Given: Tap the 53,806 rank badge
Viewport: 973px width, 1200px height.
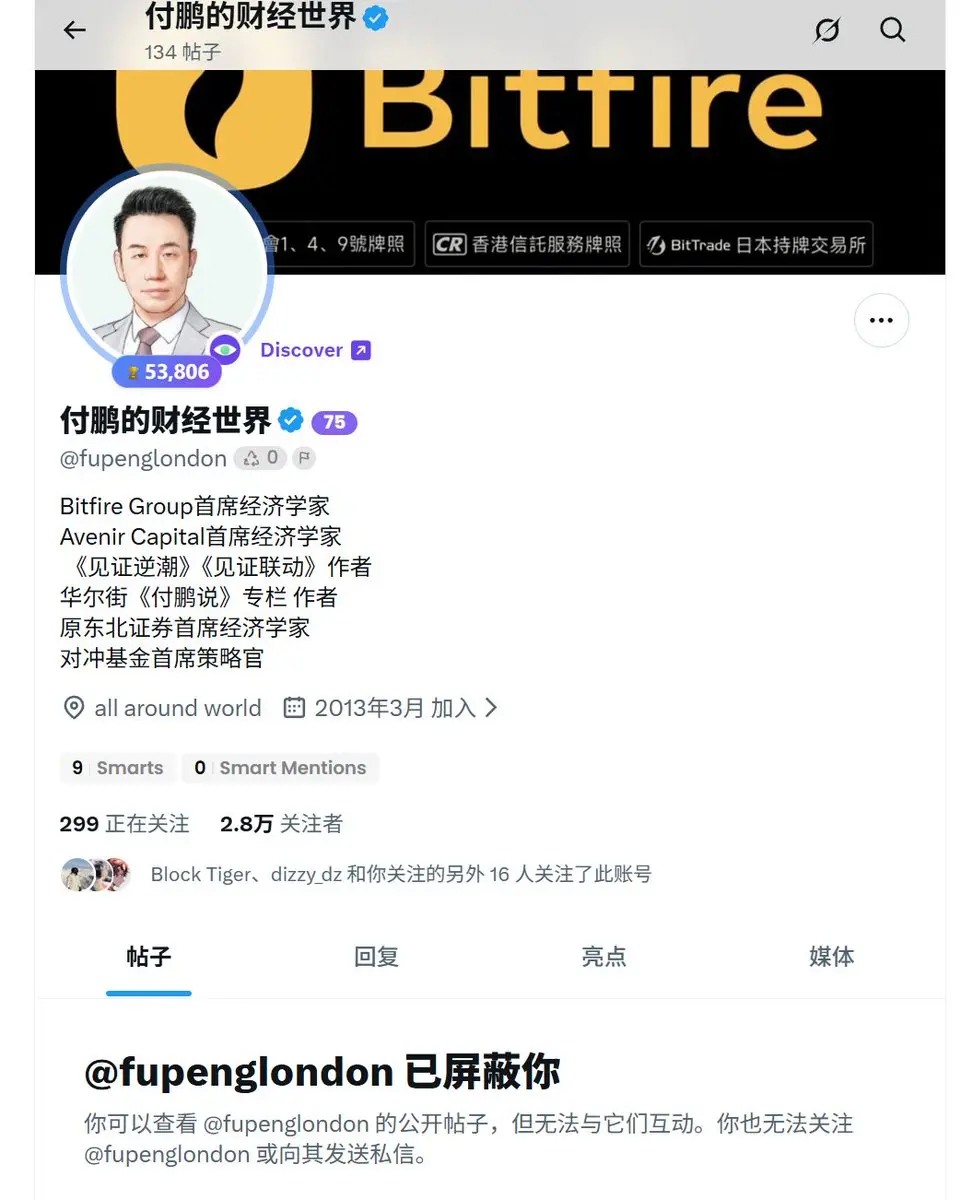Looking at the screenshot, I should coord(166,372).
